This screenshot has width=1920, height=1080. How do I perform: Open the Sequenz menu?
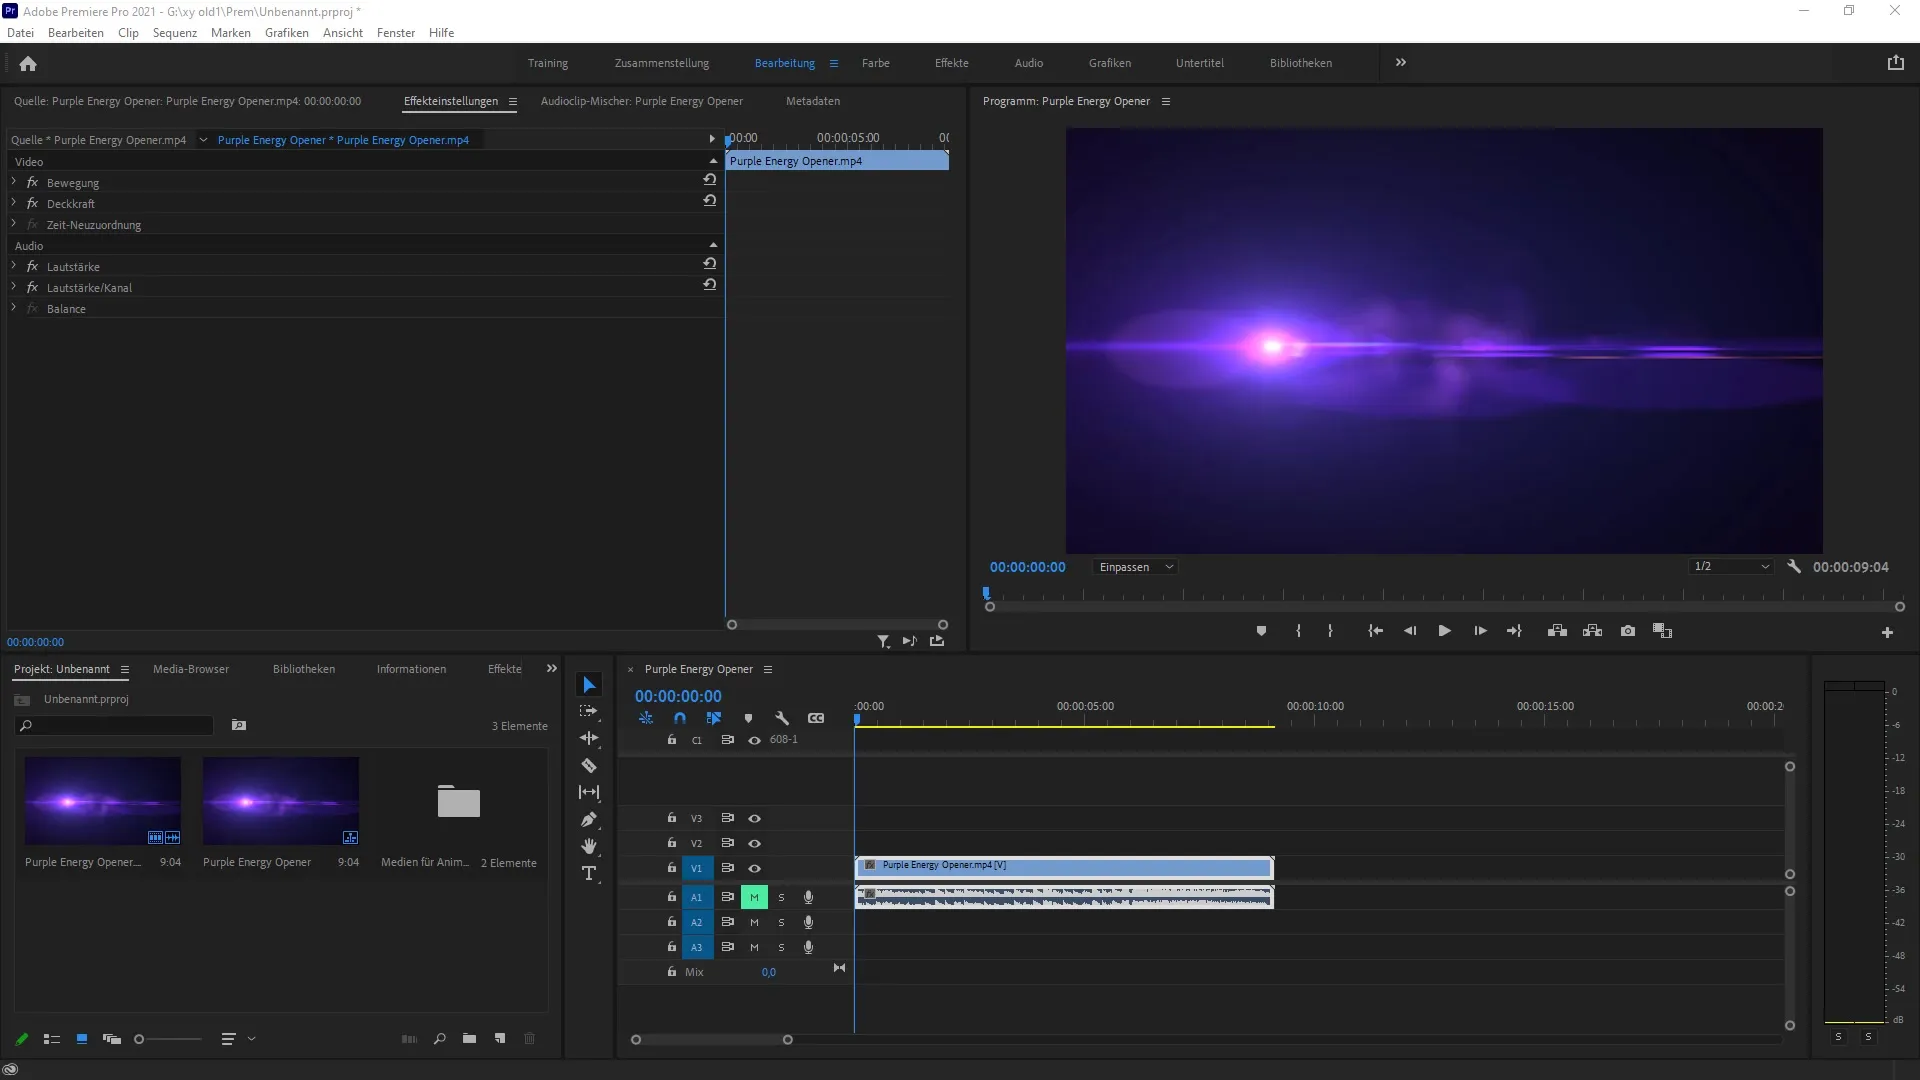pos(175,32)
